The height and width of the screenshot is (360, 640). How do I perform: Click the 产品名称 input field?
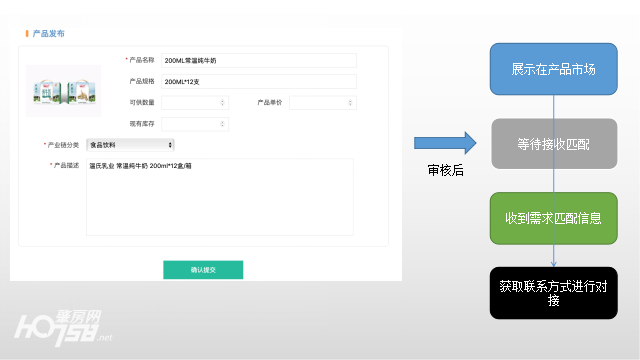point(259,60)
